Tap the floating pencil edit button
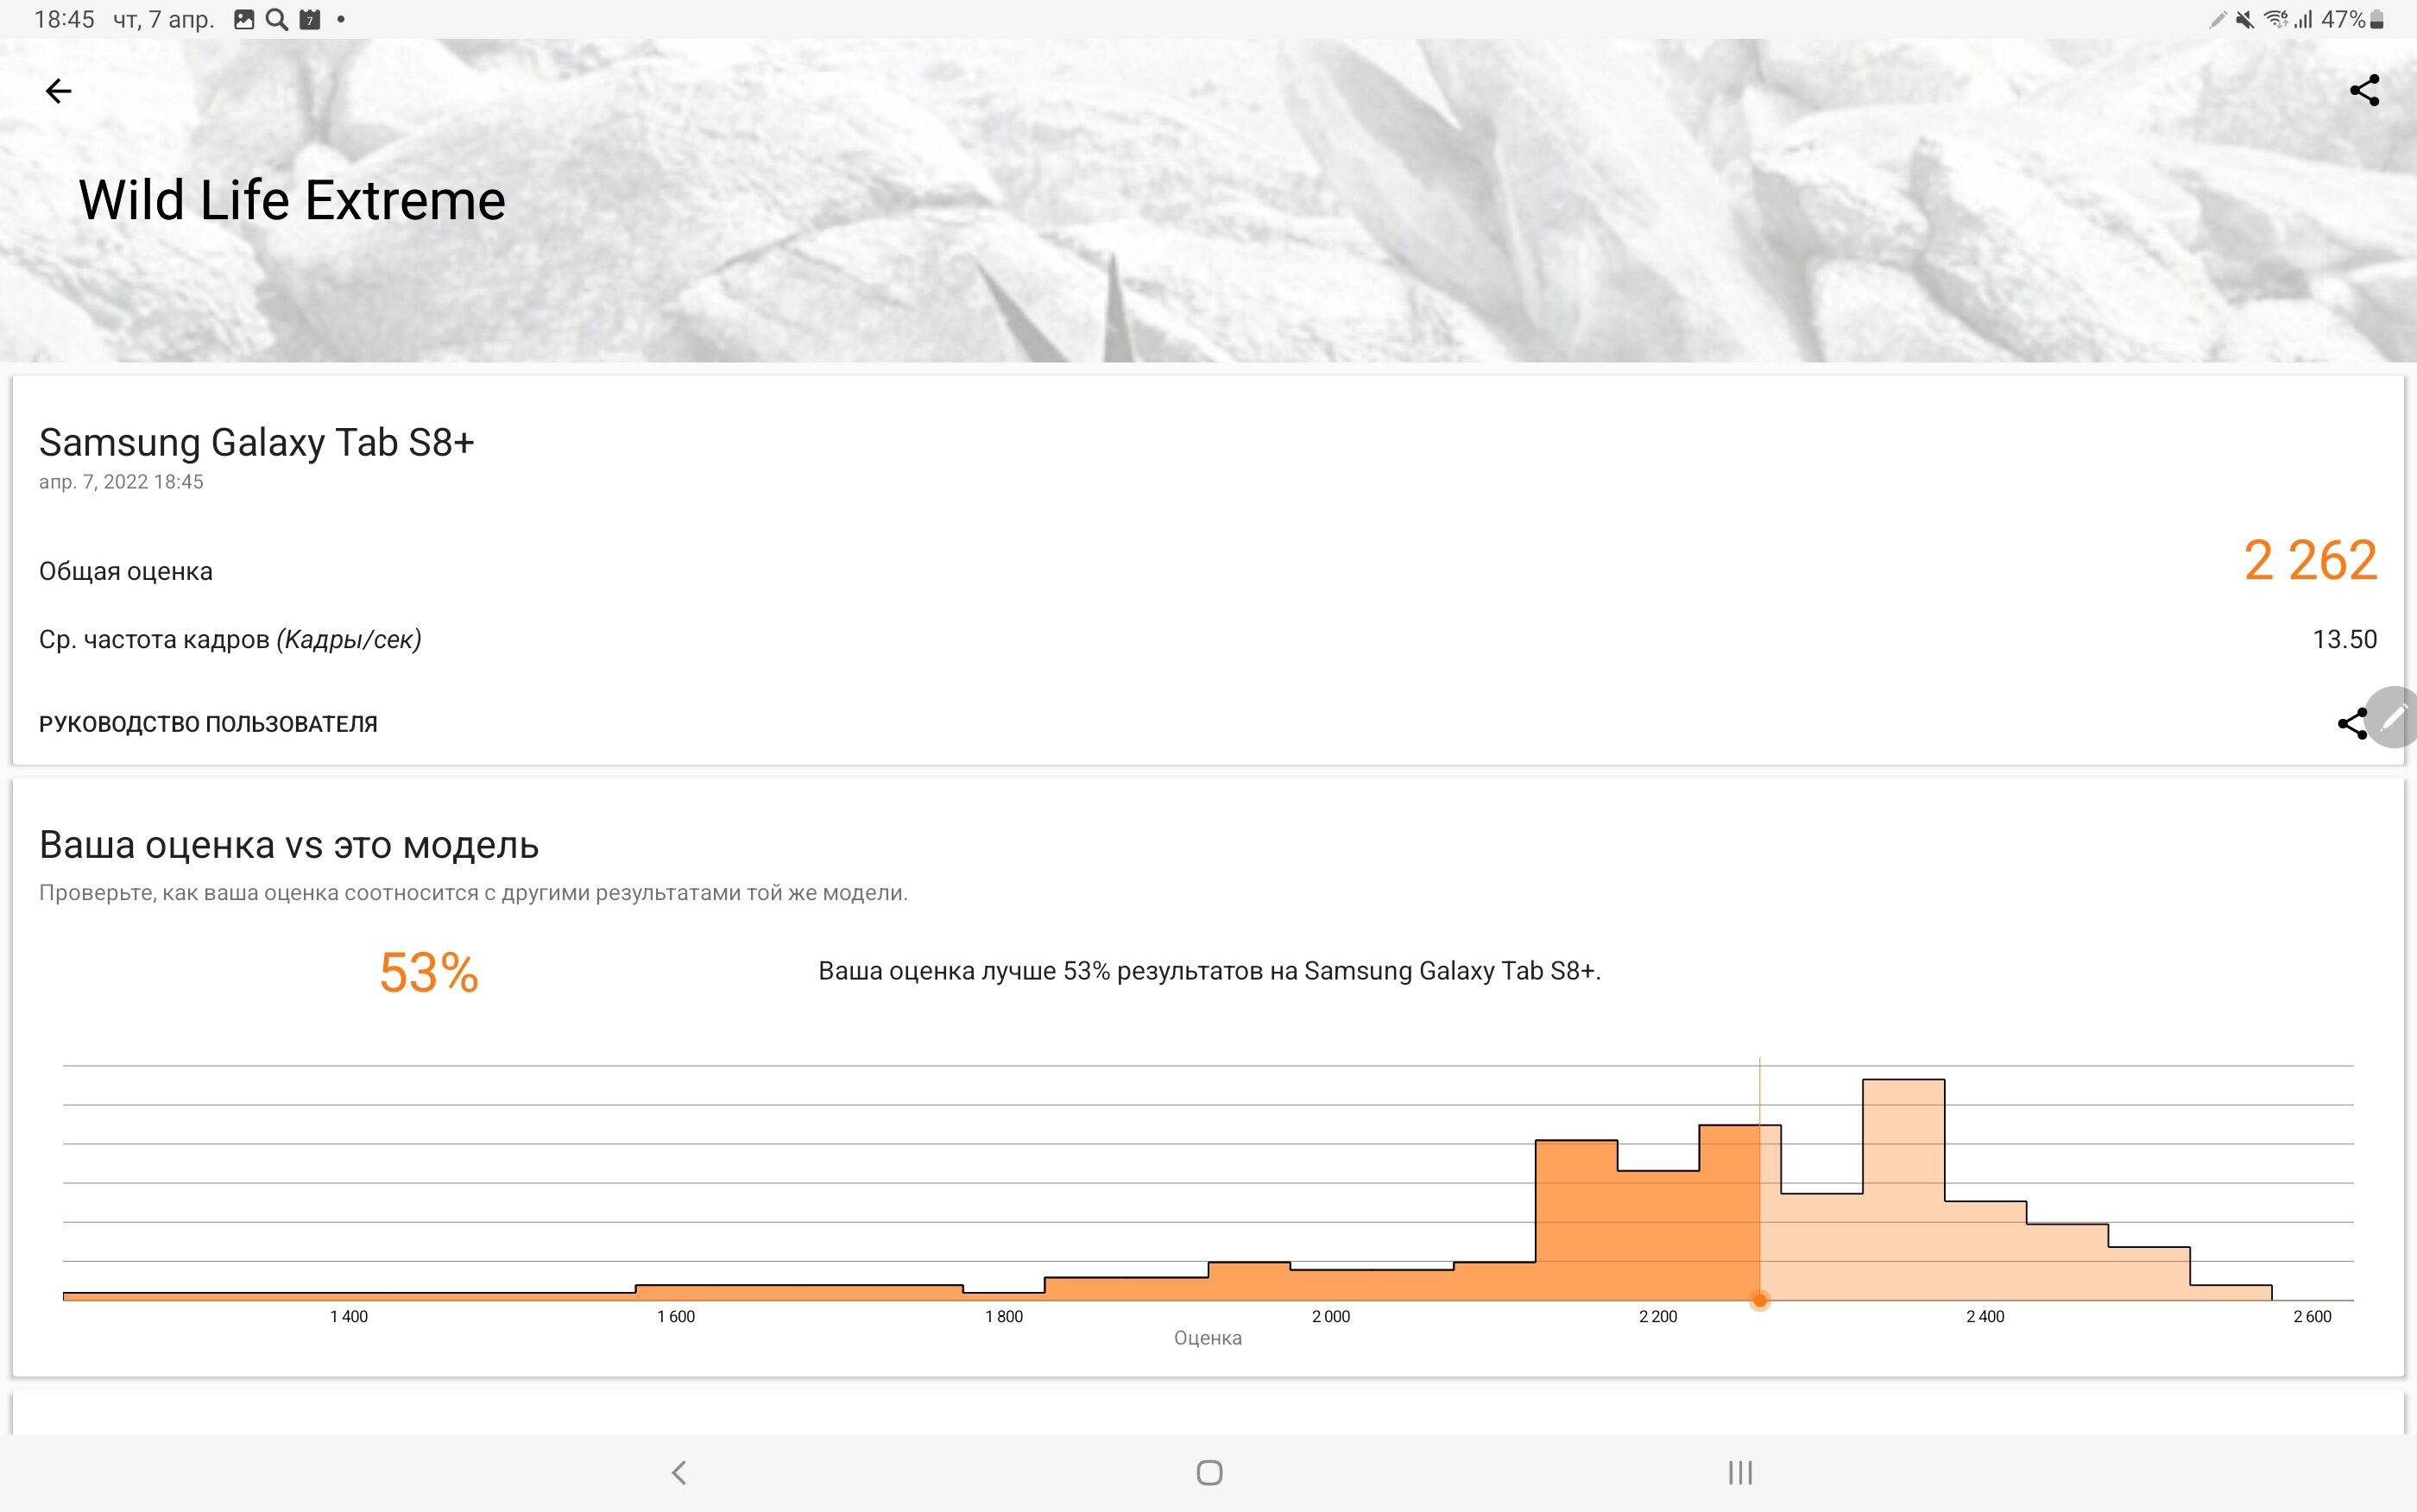Image resolution: width=2417 pixels, height=1512 pixels. (2394, 717)
